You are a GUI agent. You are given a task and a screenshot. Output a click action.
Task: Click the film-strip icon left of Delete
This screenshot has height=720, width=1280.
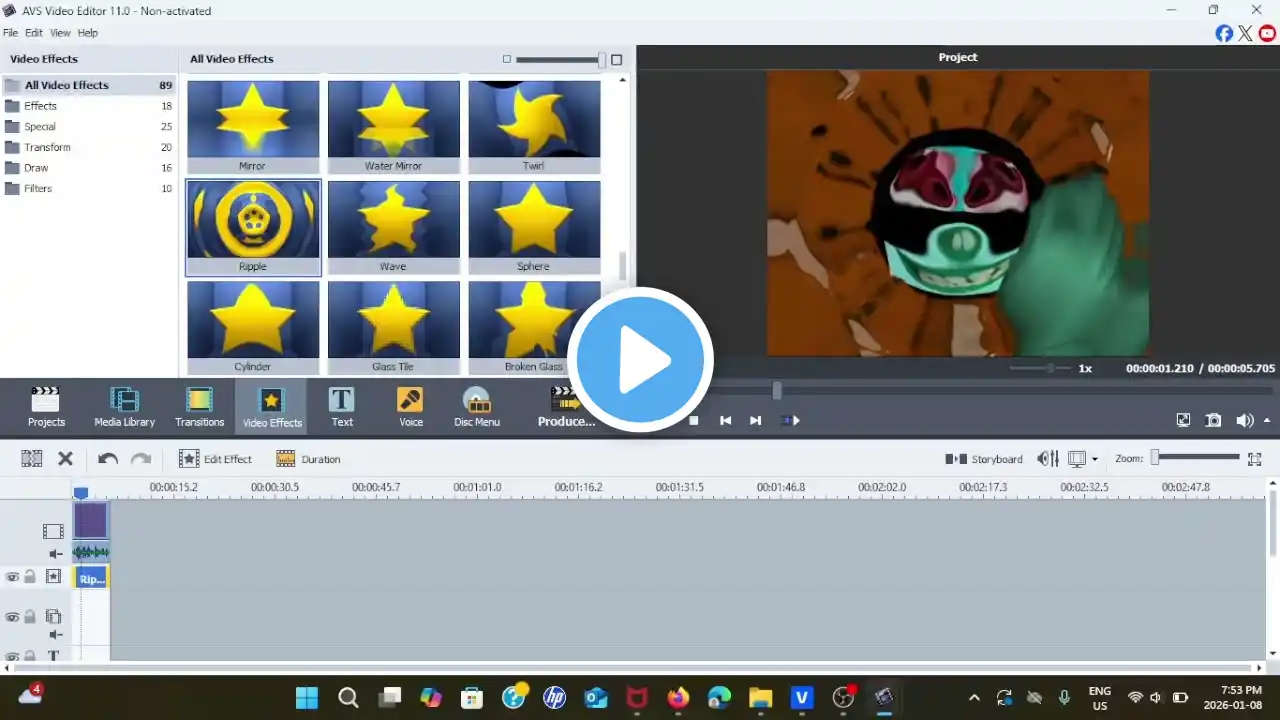(32, 459)
